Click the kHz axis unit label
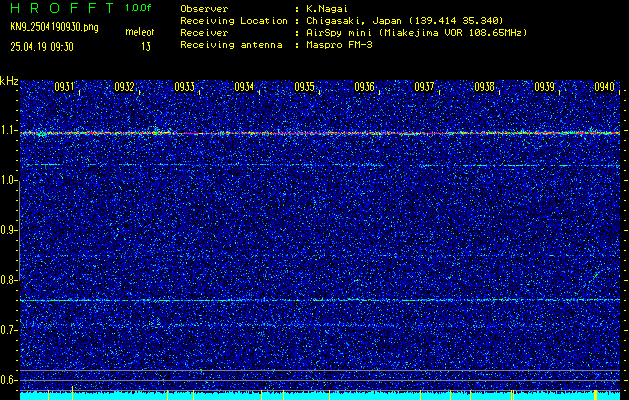The image size is (629, 400). tap(9, 81)
